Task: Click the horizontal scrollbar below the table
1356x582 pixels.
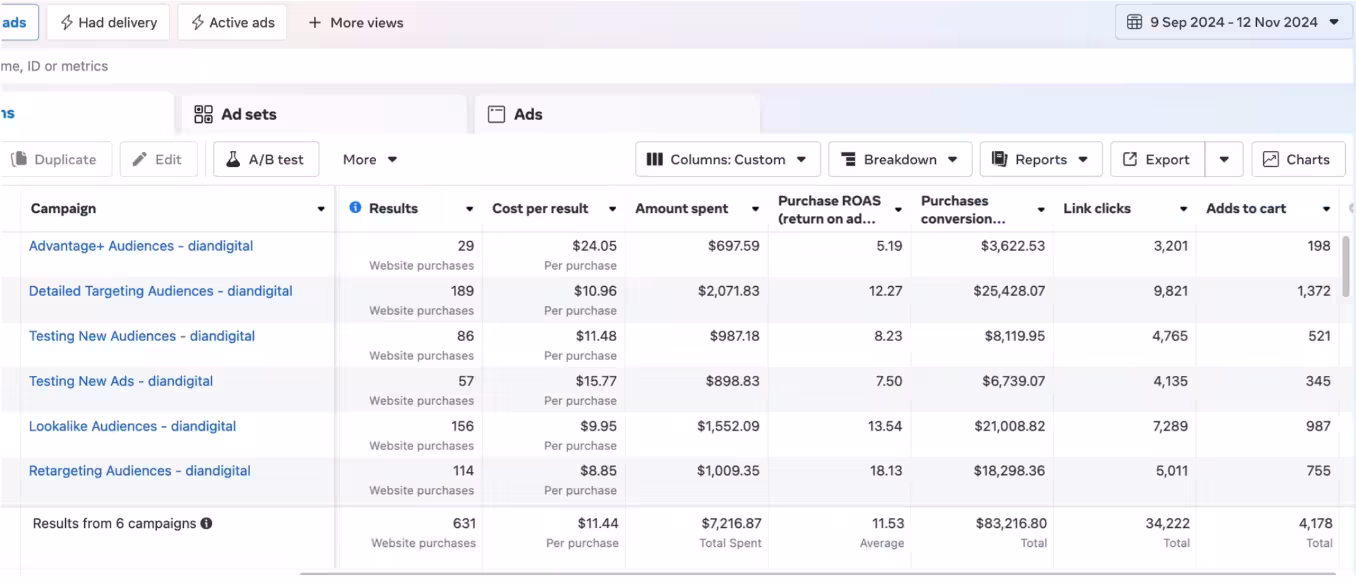Action: point(820,574)
